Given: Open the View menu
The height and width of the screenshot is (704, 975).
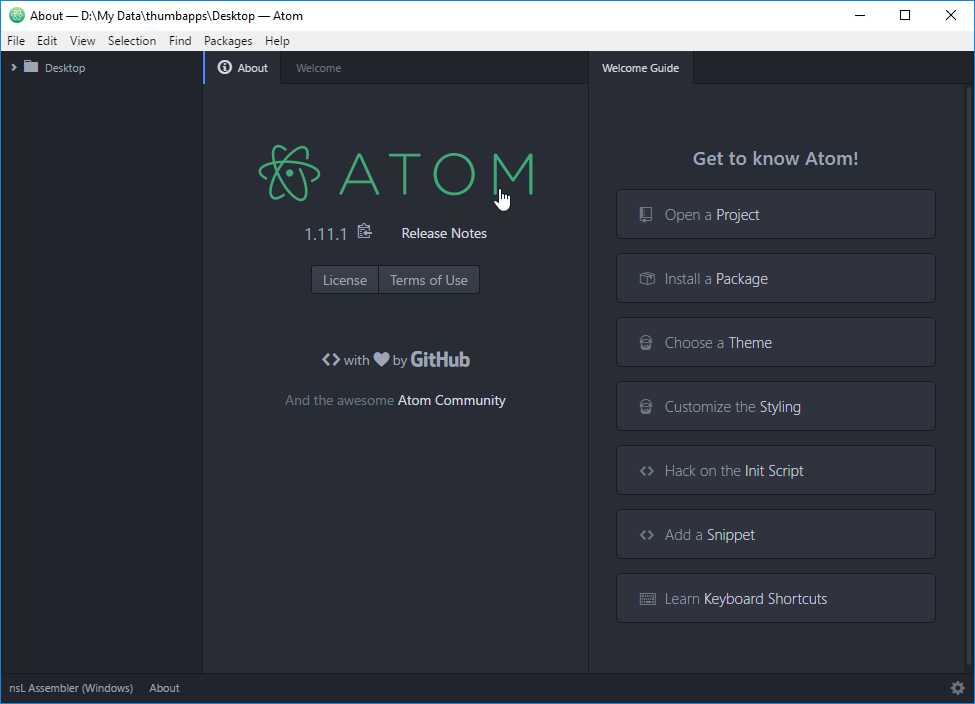Looking at the screenshot, I should [x=82, y=40].
